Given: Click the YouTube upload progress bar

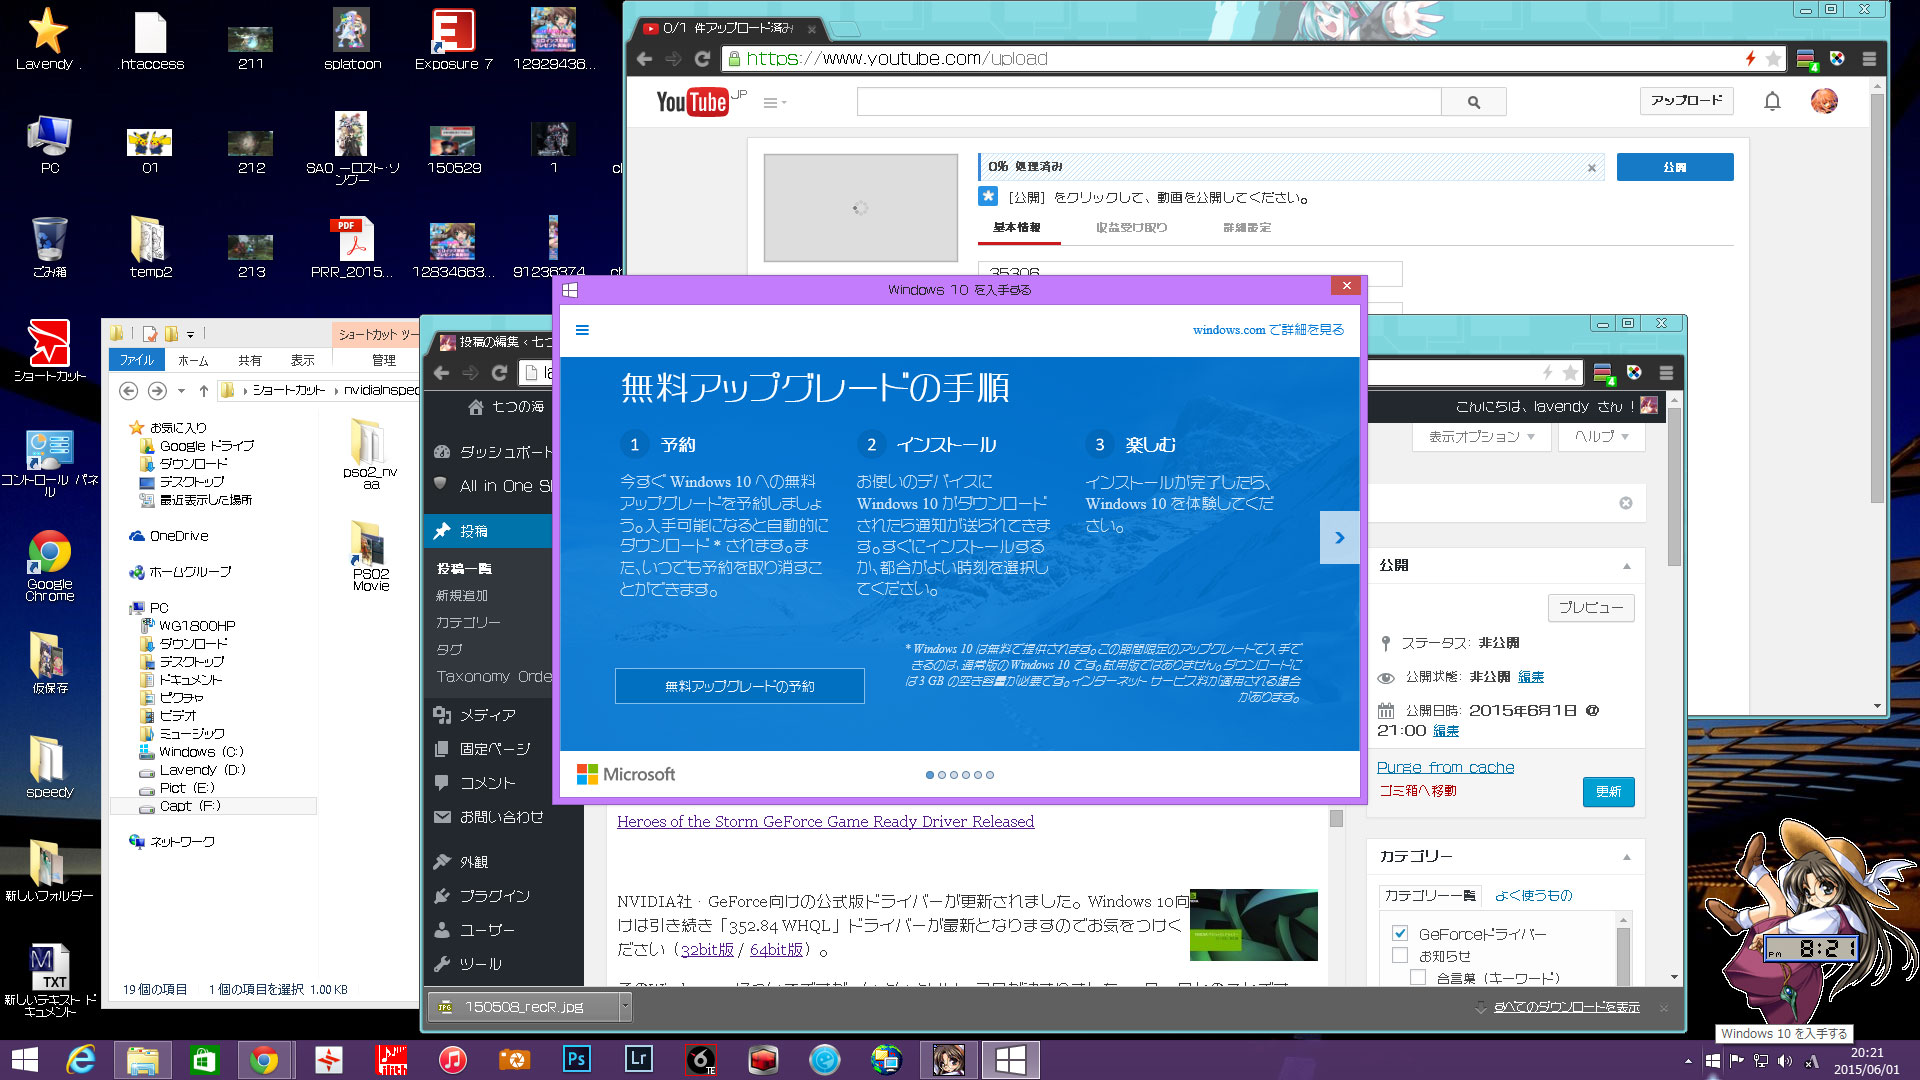Looking at the screenshot, I should pyautogui.click(x=1291, y=167).
